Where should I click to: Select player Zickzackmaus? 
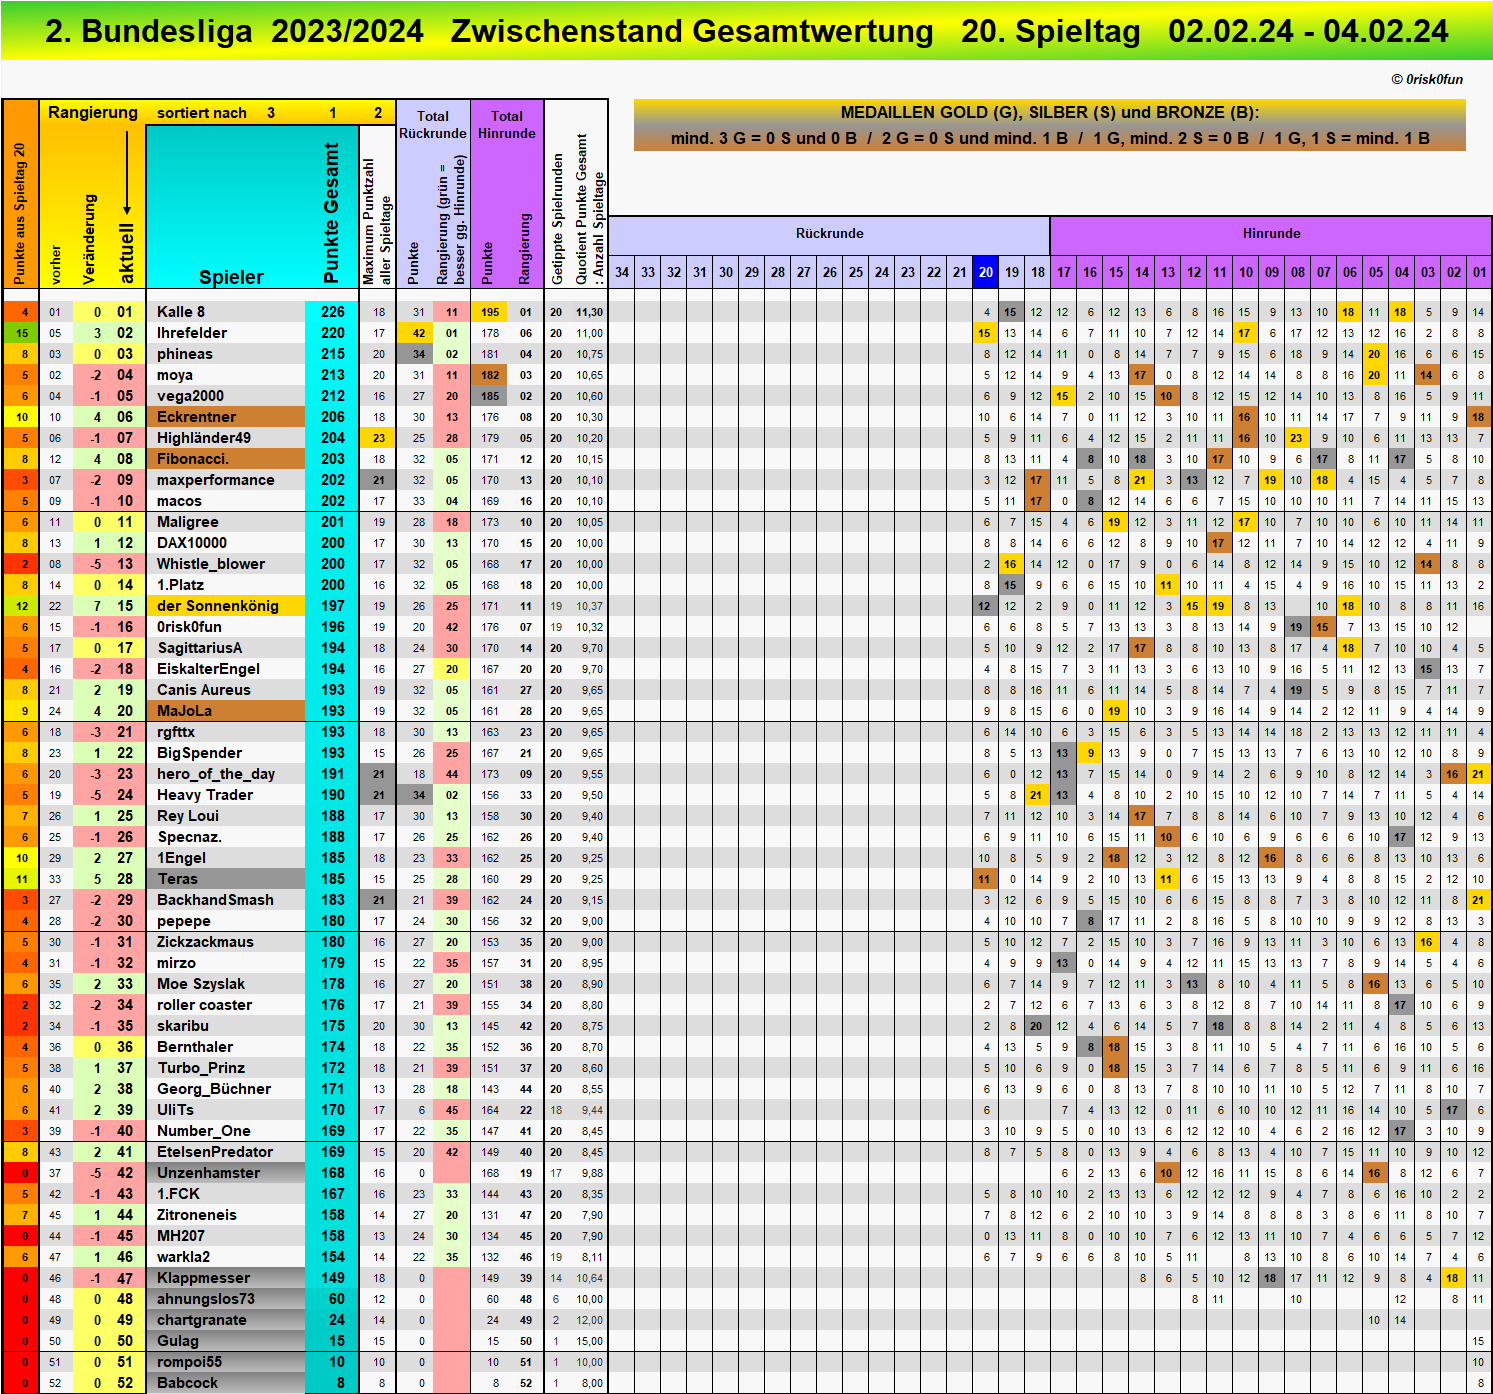click(205, 942)
